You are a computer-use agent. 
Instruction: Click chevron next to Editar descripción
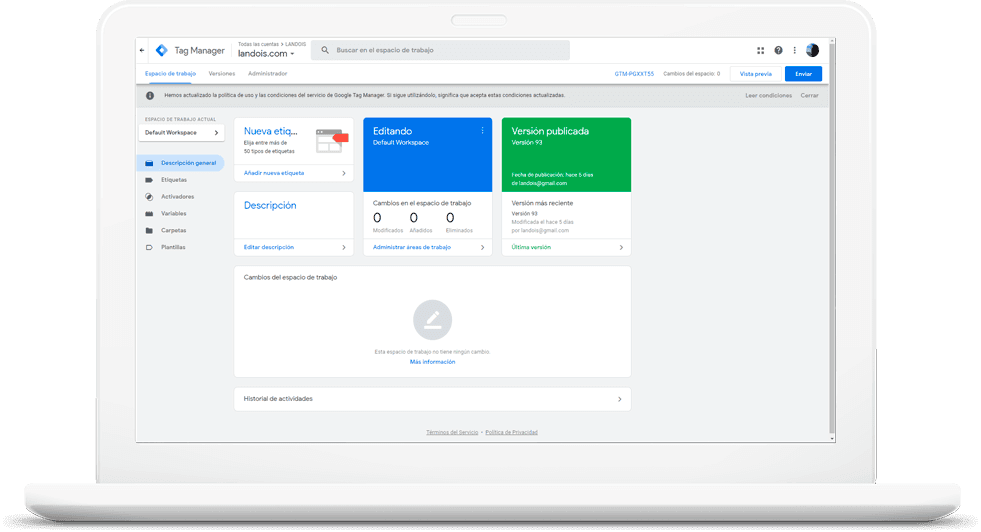343,248
